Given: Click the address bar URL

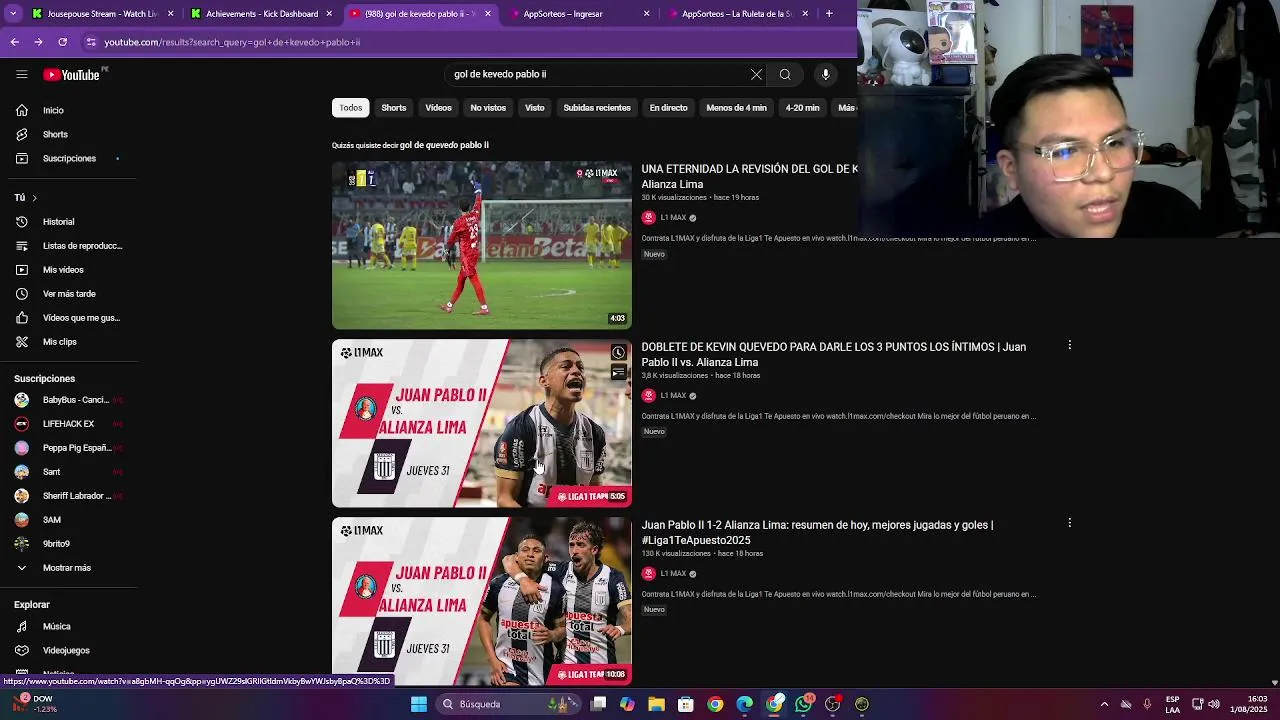Looking at the screenshot, I should (232, 42).
